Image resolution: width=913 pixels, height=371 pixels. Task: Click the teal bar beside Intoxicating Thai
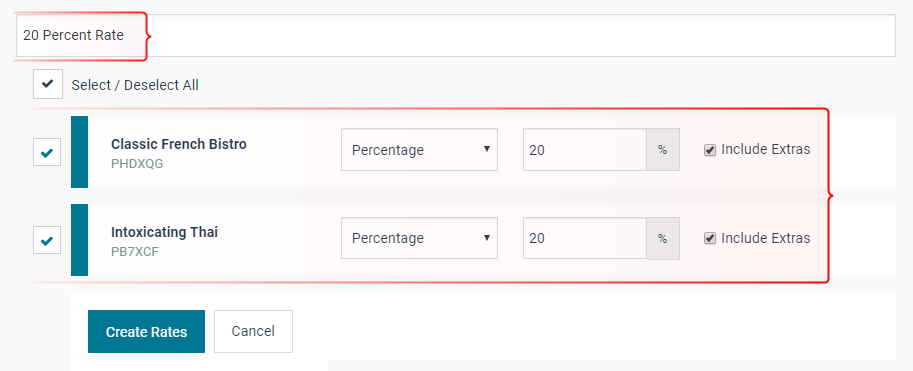point(79,240)
